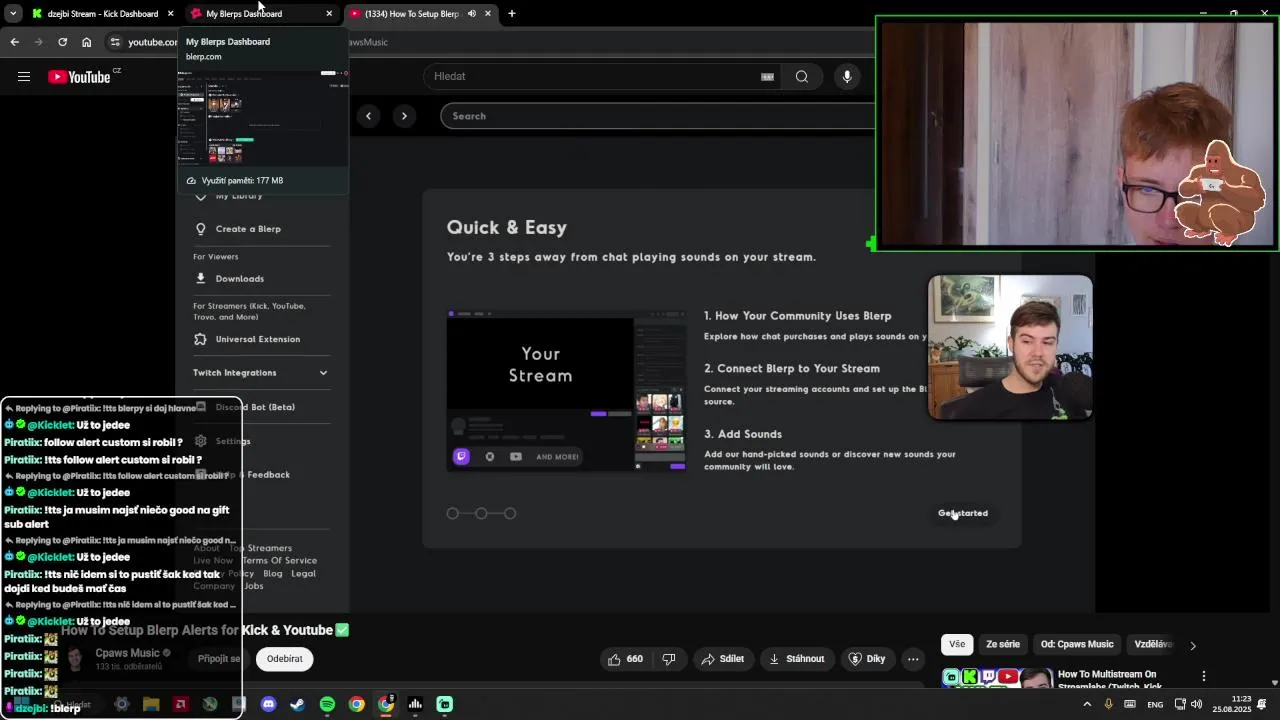Image resolution: width=1280 pixels, height=720 pixels.
Task: Click the Create a Blerp lightbulb icon
Action: point(200,229)
